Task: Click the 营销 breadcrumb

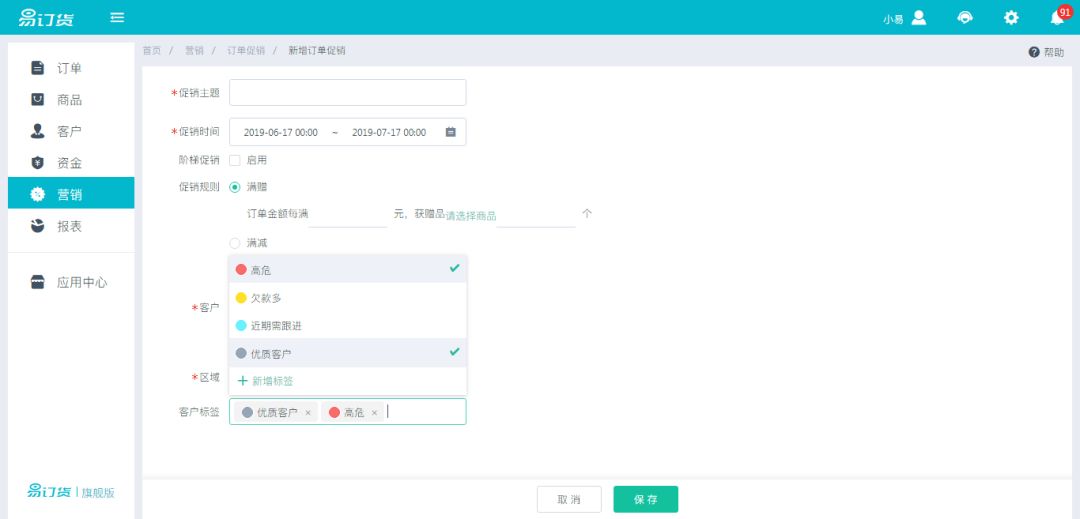Action: tap(194, 51)
